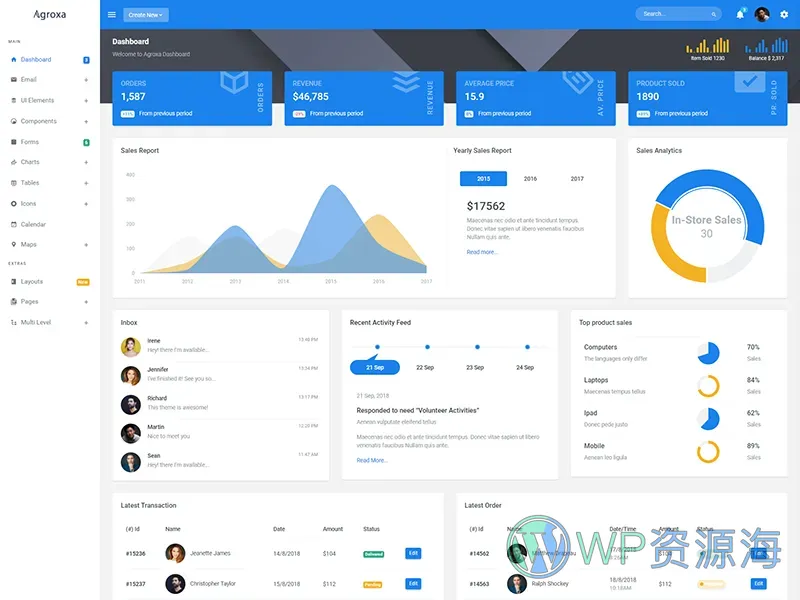Click Edit for transaction #15236
800x600 pixels.
413,553
